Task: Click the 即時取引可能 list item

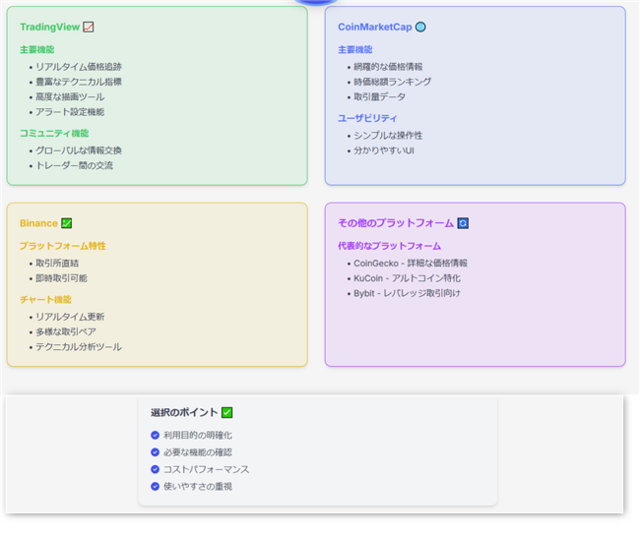Action: click(x=61, y=278)
